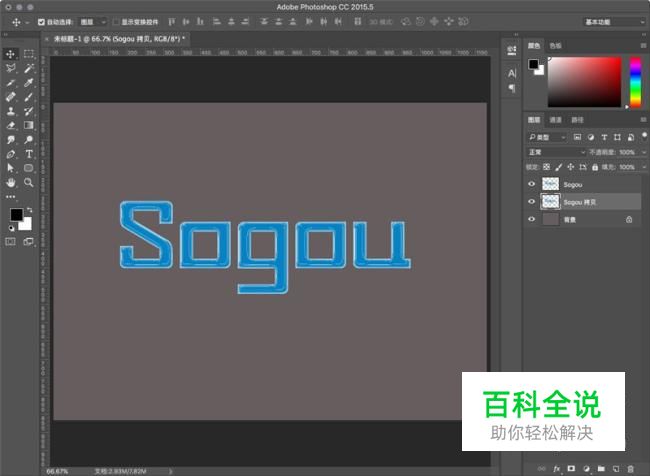The image size is (650, 476).
Task: Switch to the Paths tab
Action: coord(577,120)
